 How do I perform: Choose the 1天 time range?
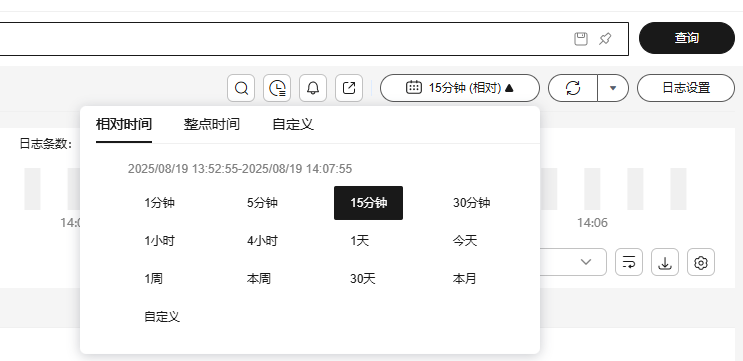[x=360, y=241]
